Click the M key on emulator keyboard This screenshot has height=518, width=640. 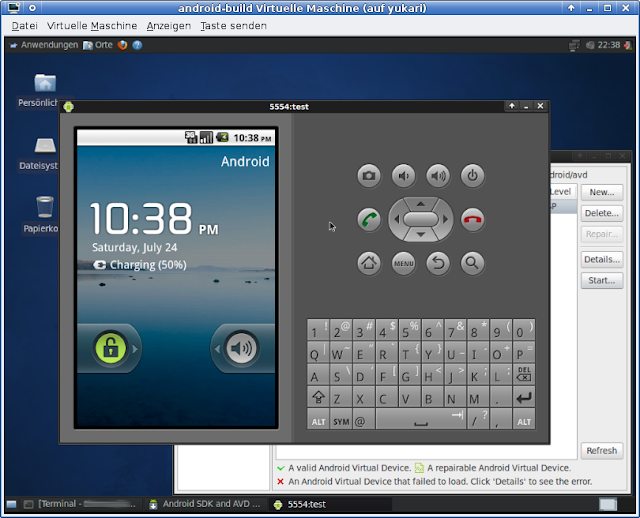tap(478, 397)
